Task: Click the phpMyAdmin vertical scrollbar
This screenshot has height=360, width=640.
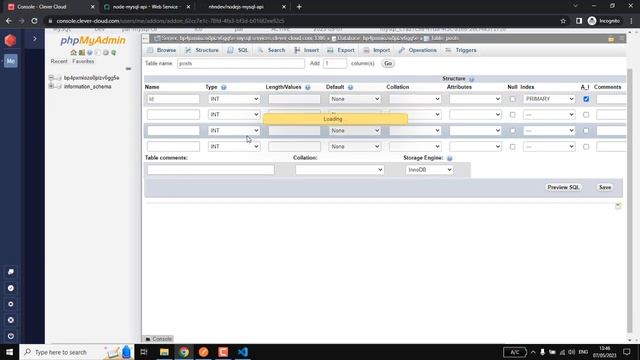Action: pyautogui.click(x=629, y=200)
